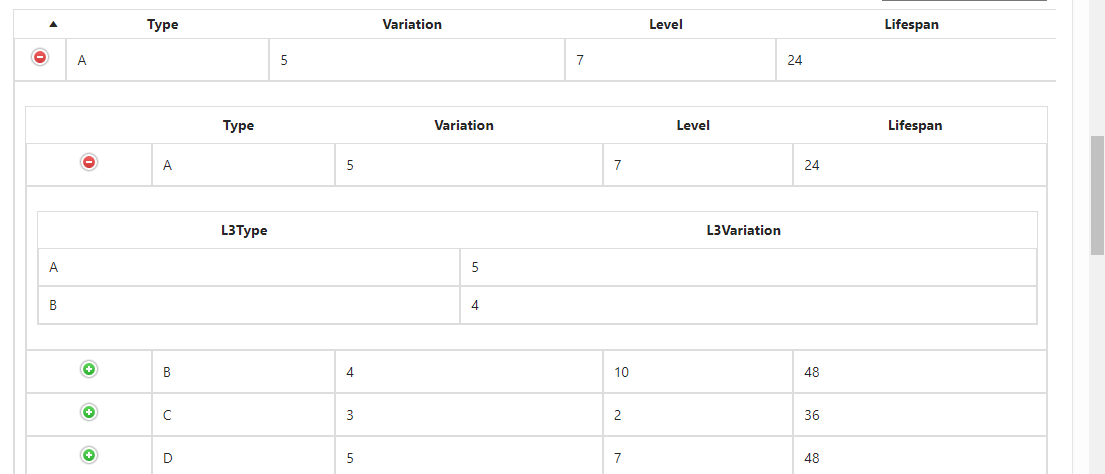This screenshot has width=1105, height=474.
Task: Sort outer table by Variation header
Action: tap(412, 25)
